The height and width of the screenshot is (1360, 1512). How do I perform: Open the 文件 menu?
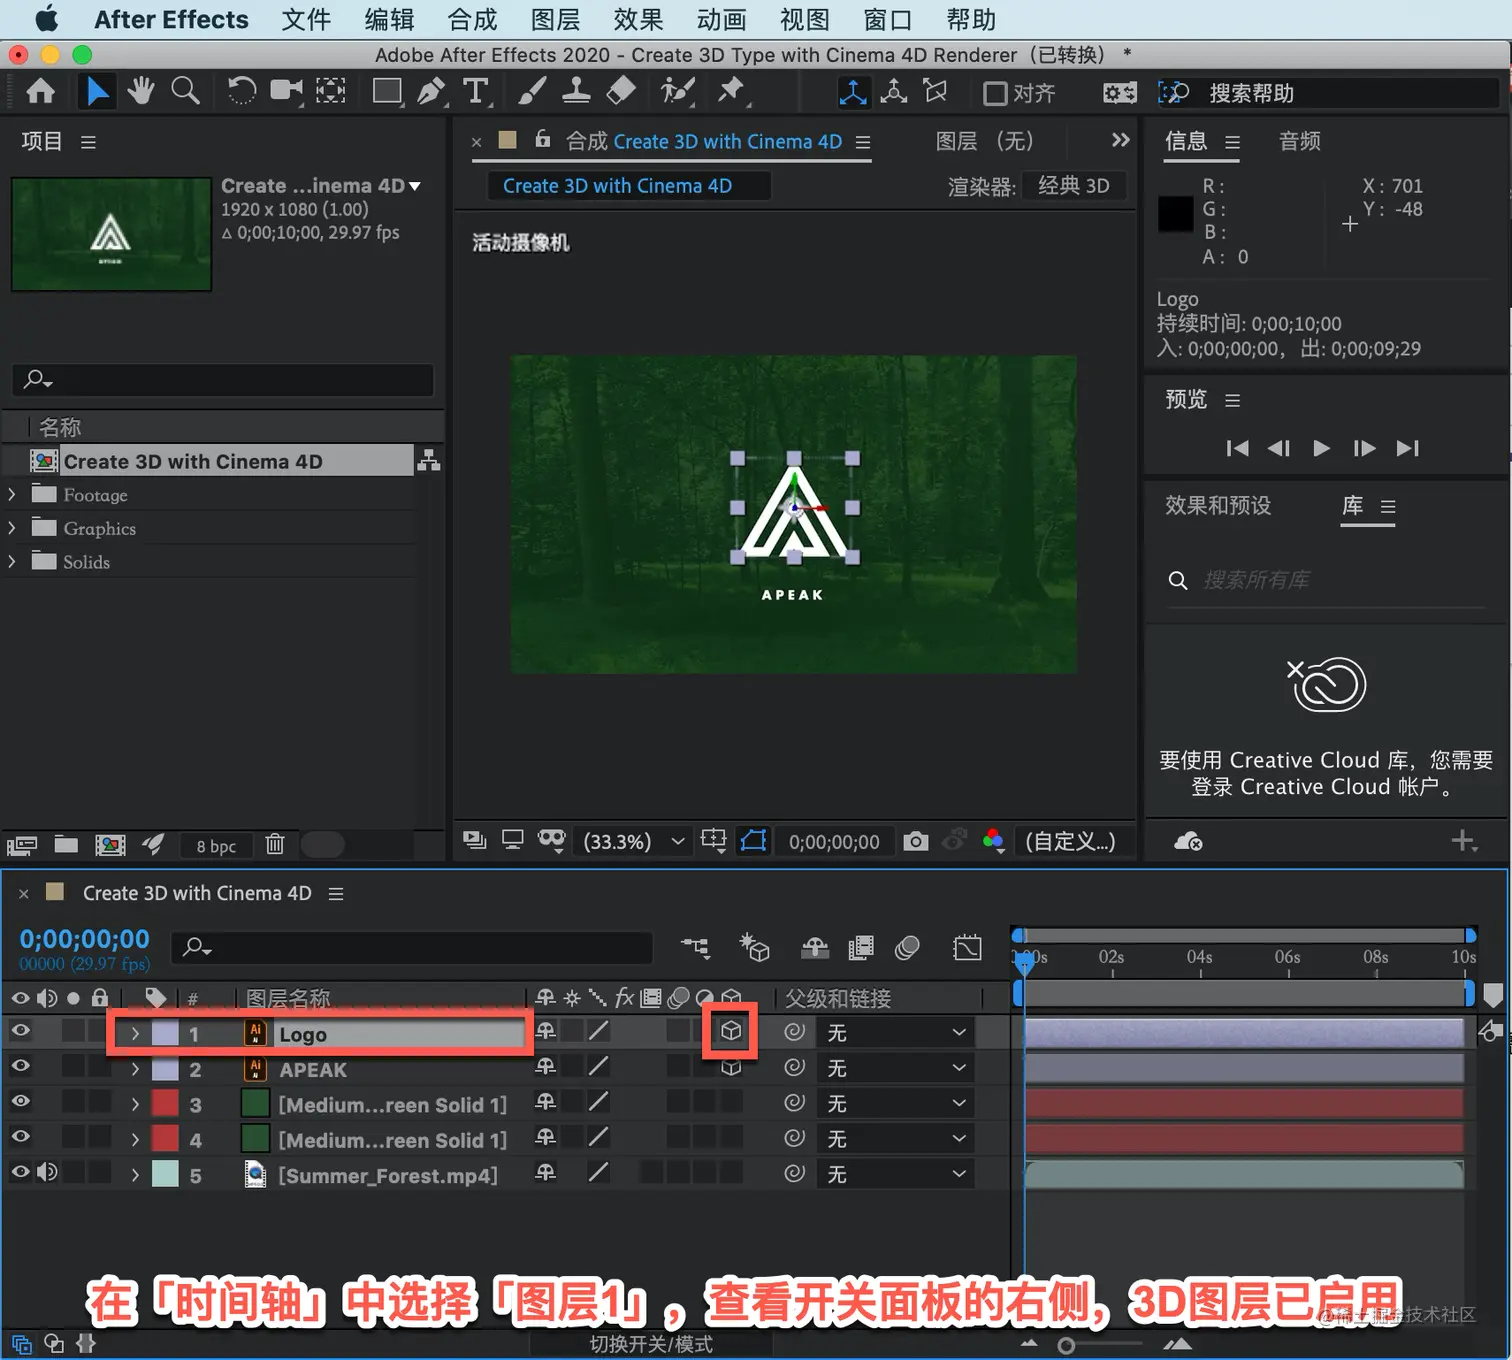306,20
